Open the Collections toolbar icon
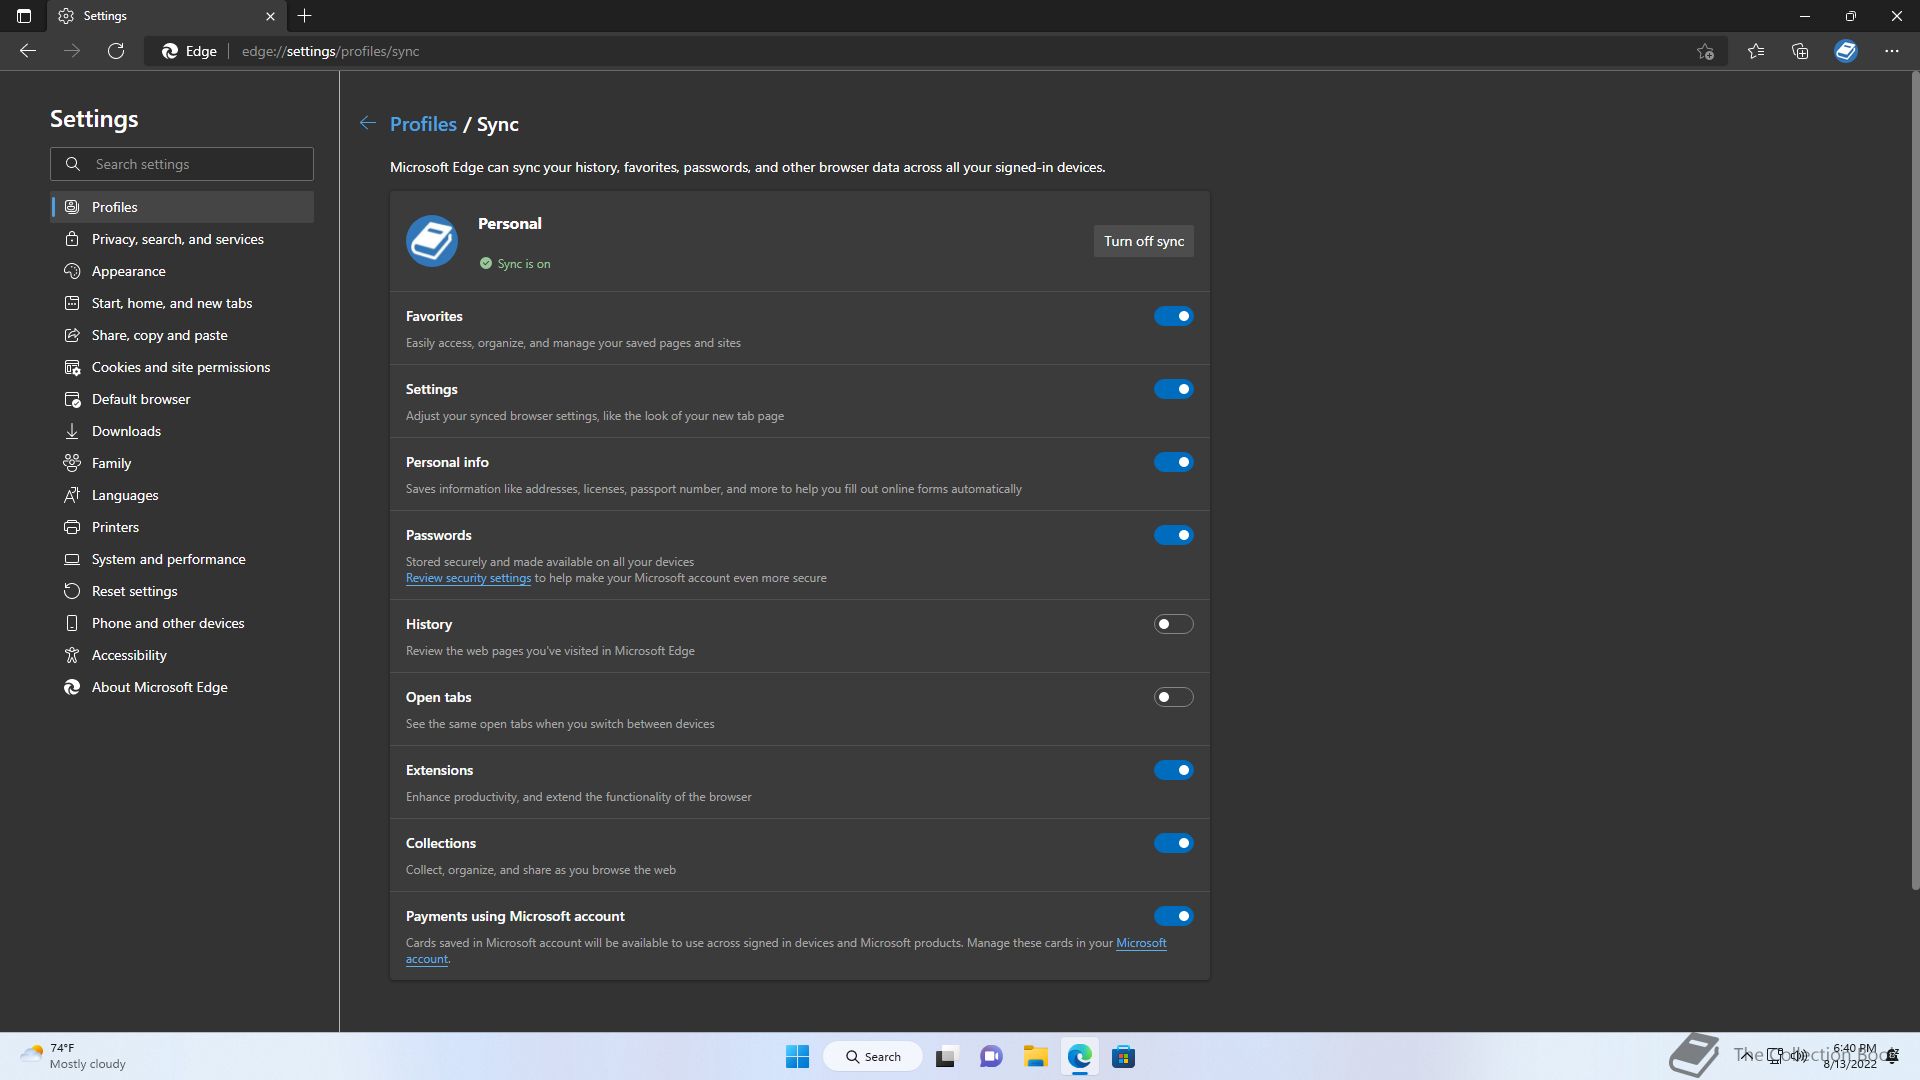1920x1080 pixels. [x=1800, y=51]
